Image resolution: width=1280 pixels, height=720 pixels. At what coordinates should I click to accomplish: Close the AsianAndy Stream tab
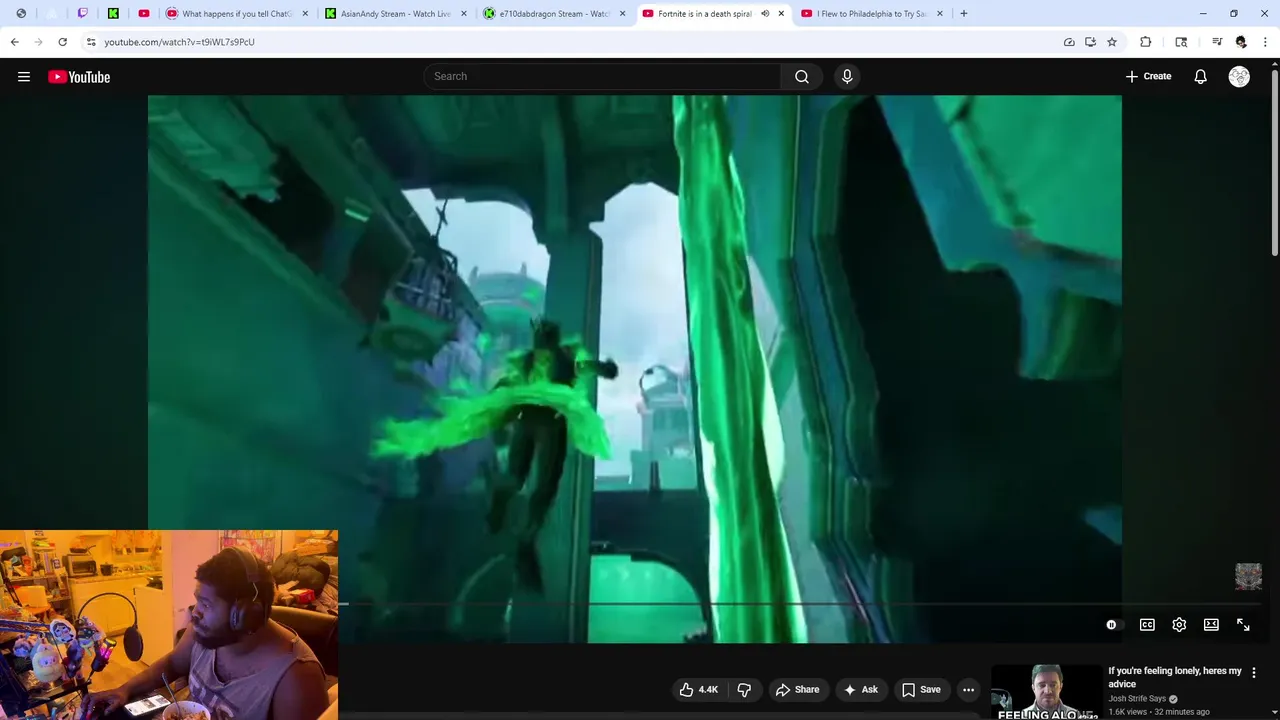[464, 14]
